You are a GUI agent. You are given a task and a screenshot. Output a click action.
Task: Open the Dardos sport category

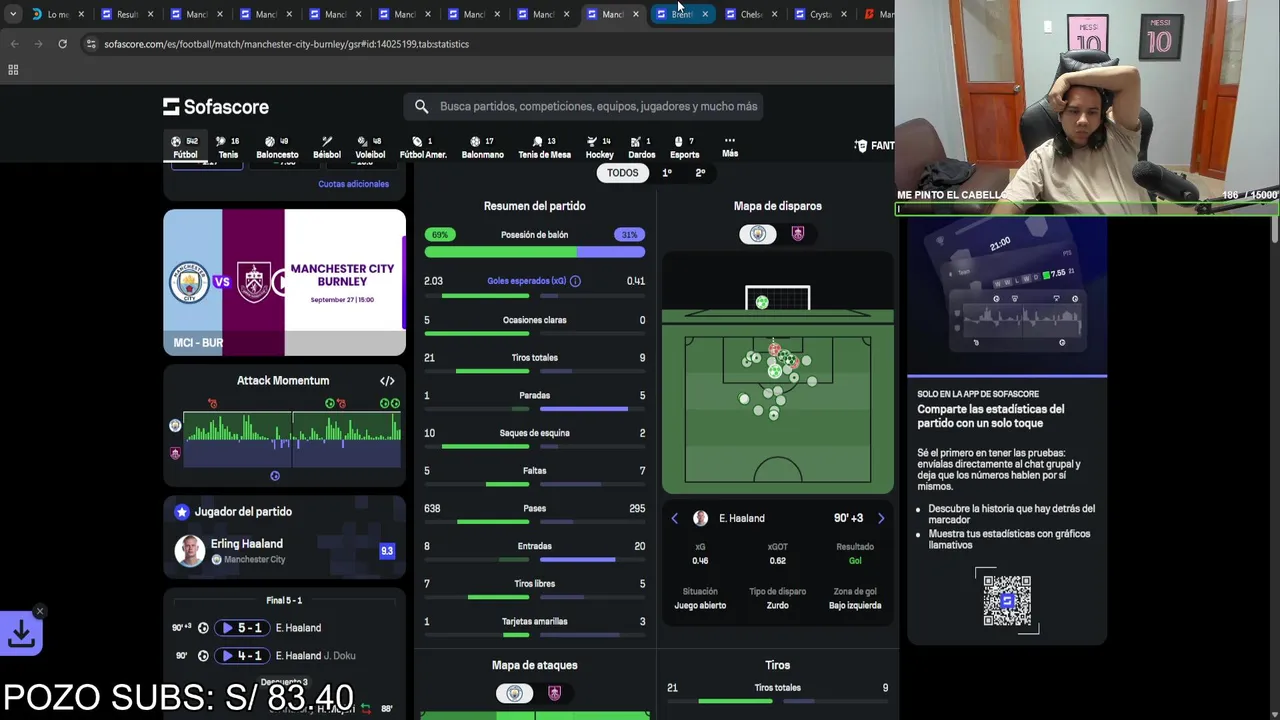pos(641,147)
